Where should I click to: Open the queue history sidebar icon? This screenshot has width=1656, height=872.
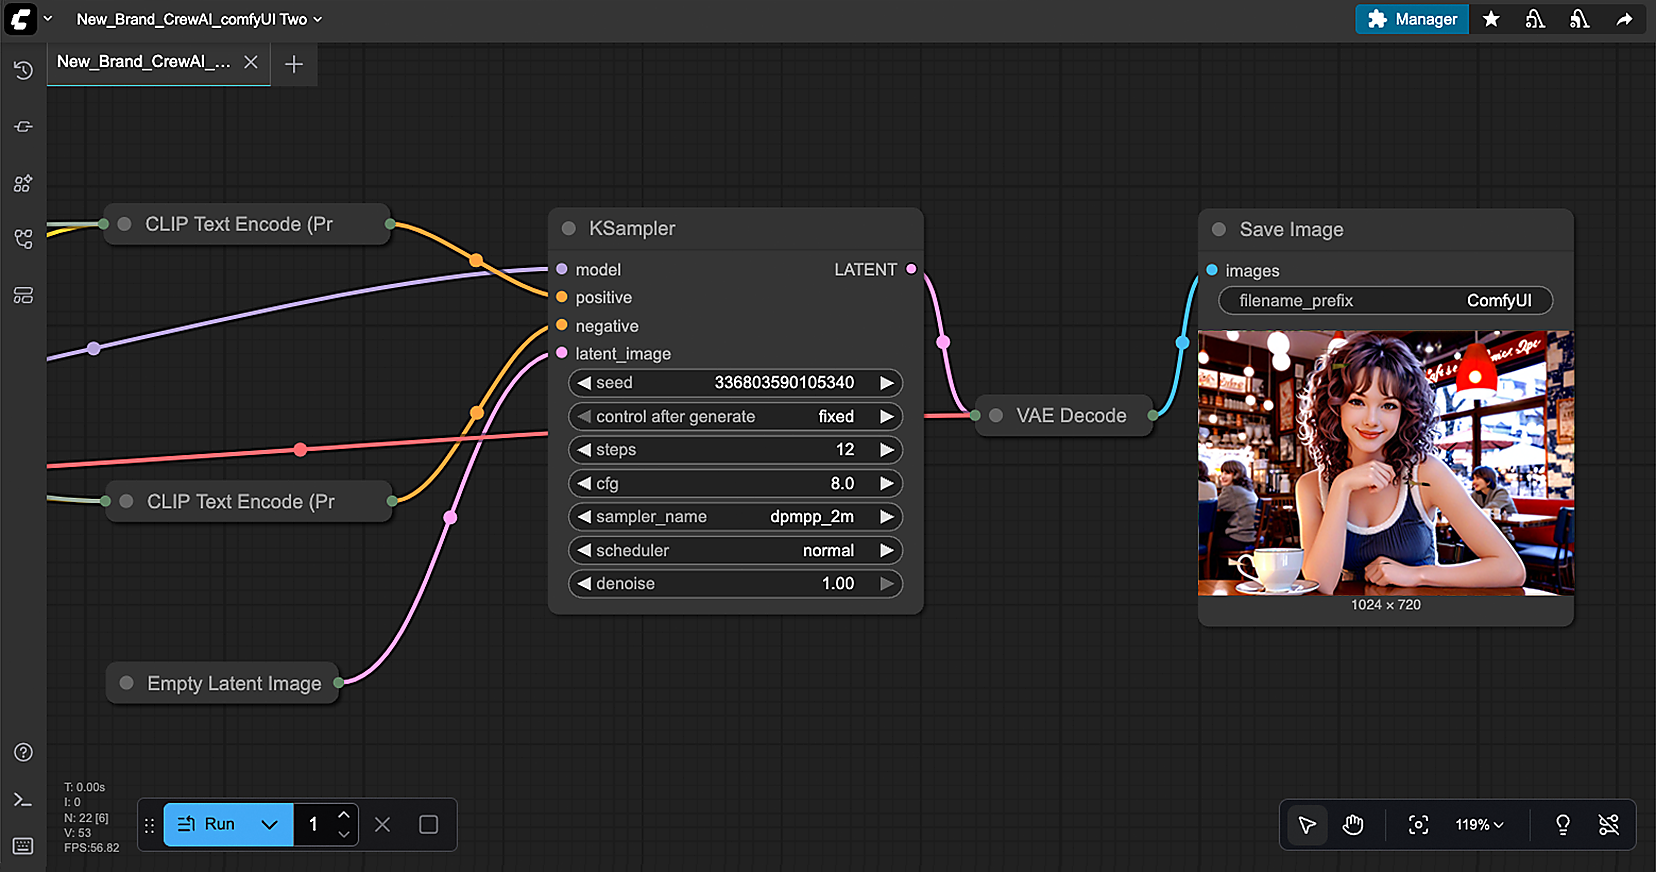[x=23, y=70]
